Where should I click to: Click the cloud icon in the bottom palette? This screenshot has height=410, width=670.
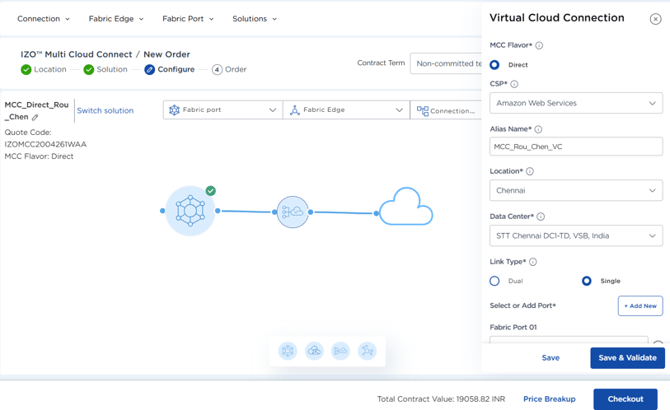click(314, 351)
